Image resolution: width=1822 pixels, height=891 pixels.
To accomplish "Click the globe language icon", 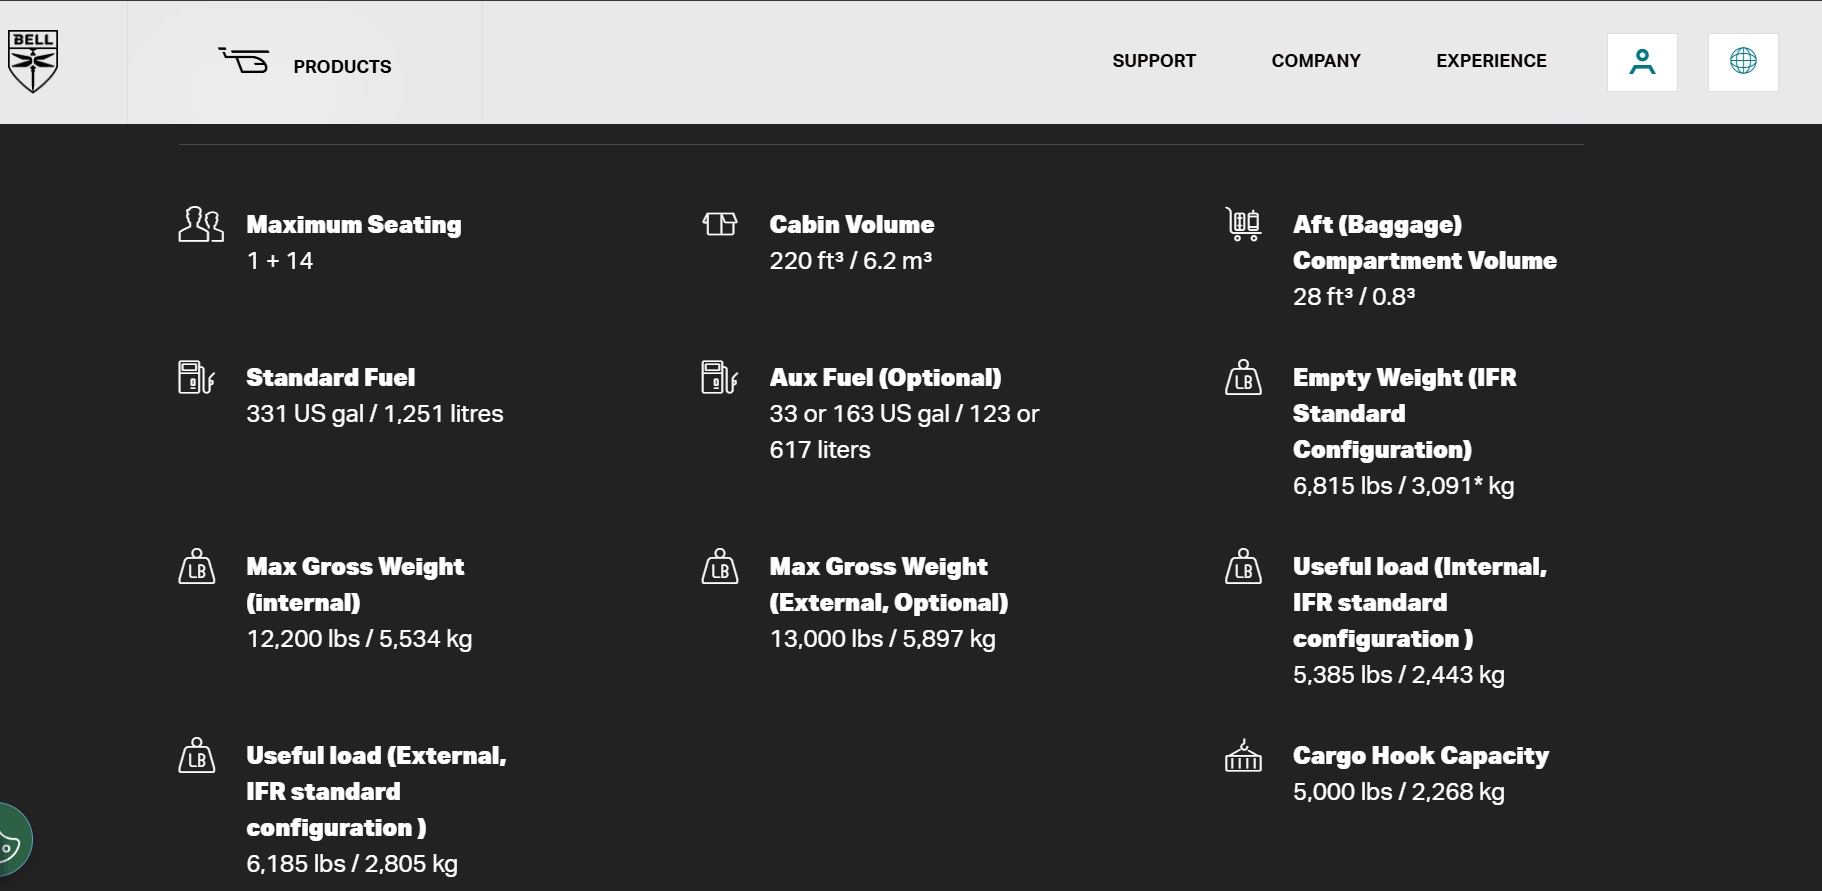I will coord(1743,62).
